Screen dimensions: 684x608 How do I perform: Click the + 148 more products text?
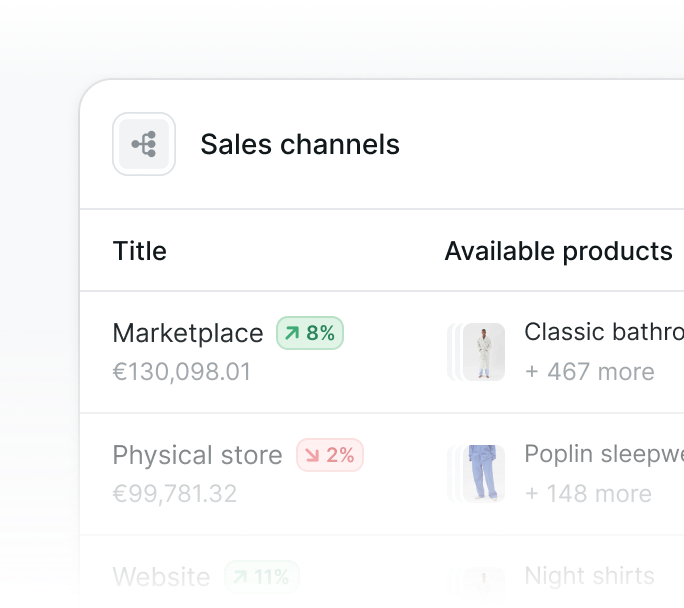pyautogui.click(x=588, y=494)
